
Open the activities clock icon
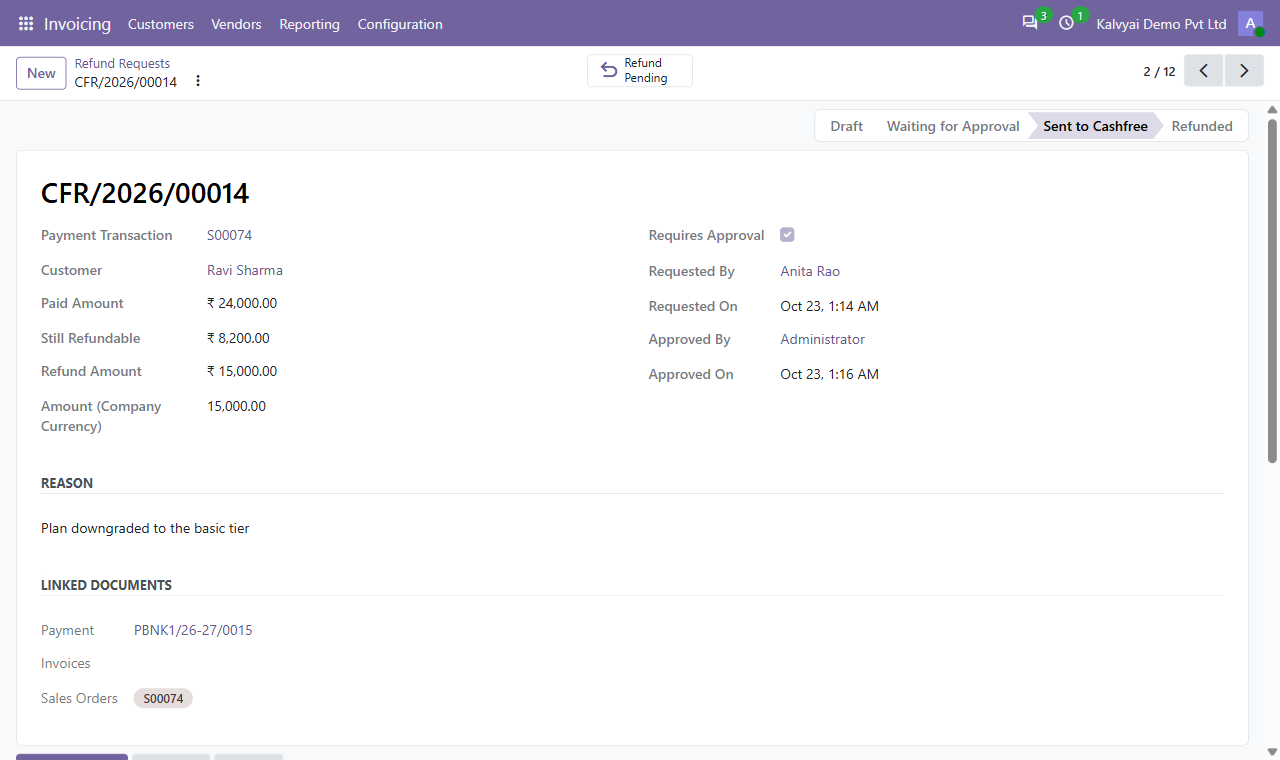point(1067,23)
